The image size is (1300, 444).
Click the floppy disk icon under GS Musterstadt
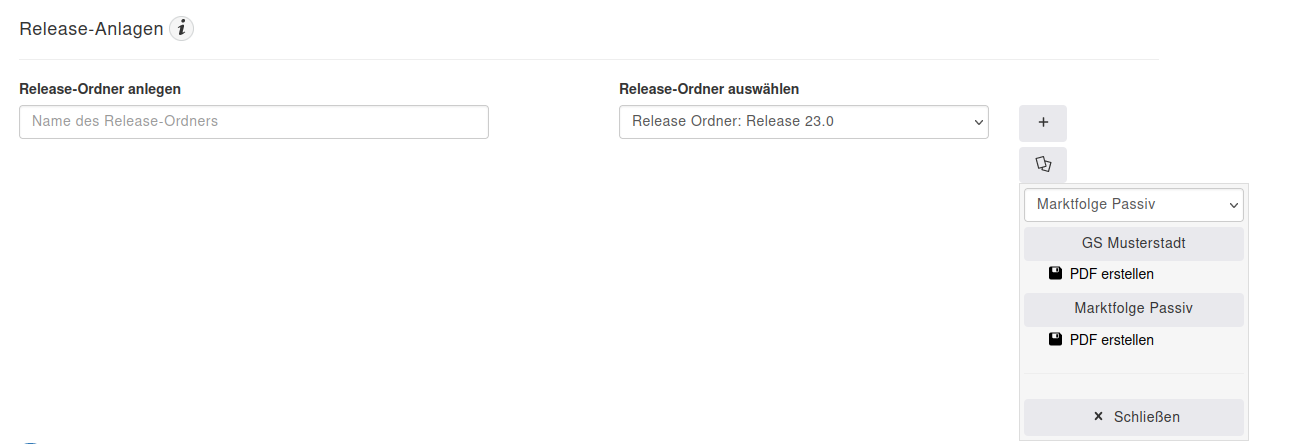[x=1055, y=273]
